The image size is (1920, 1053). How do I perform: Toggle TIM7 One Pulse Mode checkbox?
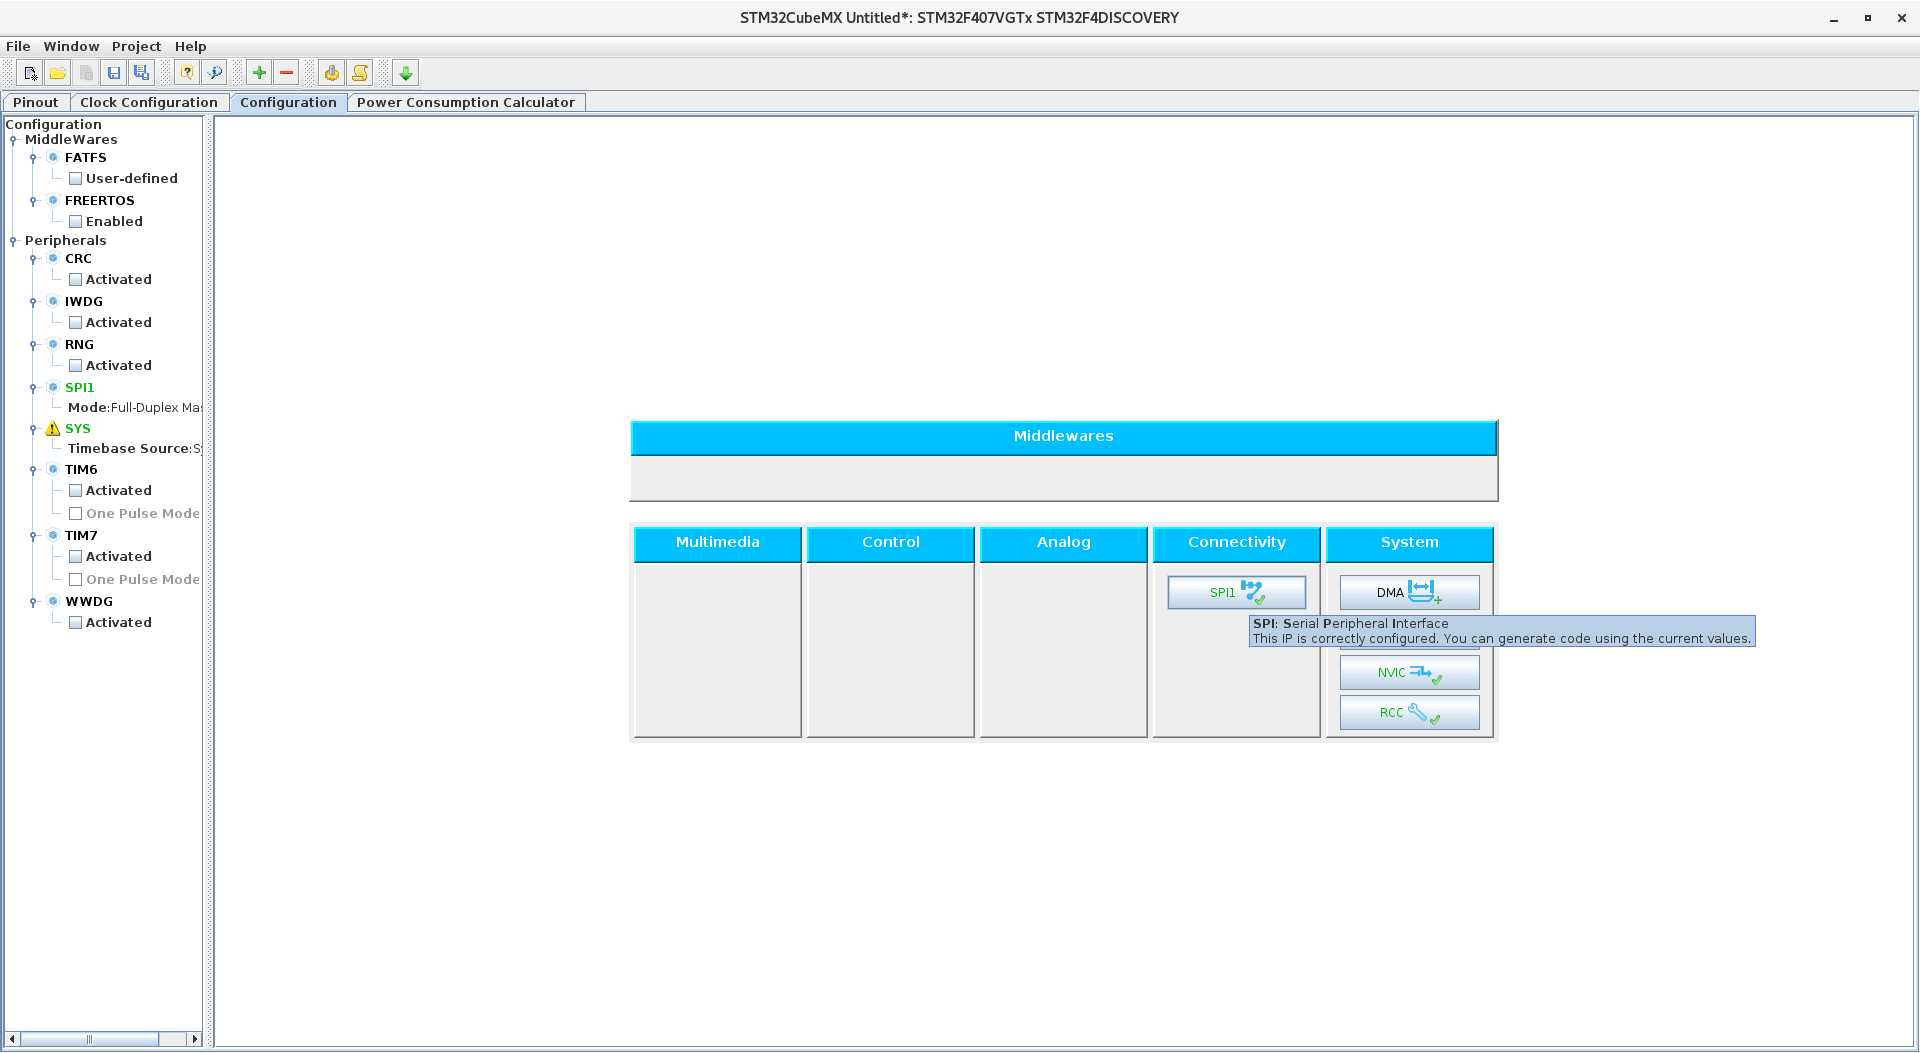coord(75,580)
